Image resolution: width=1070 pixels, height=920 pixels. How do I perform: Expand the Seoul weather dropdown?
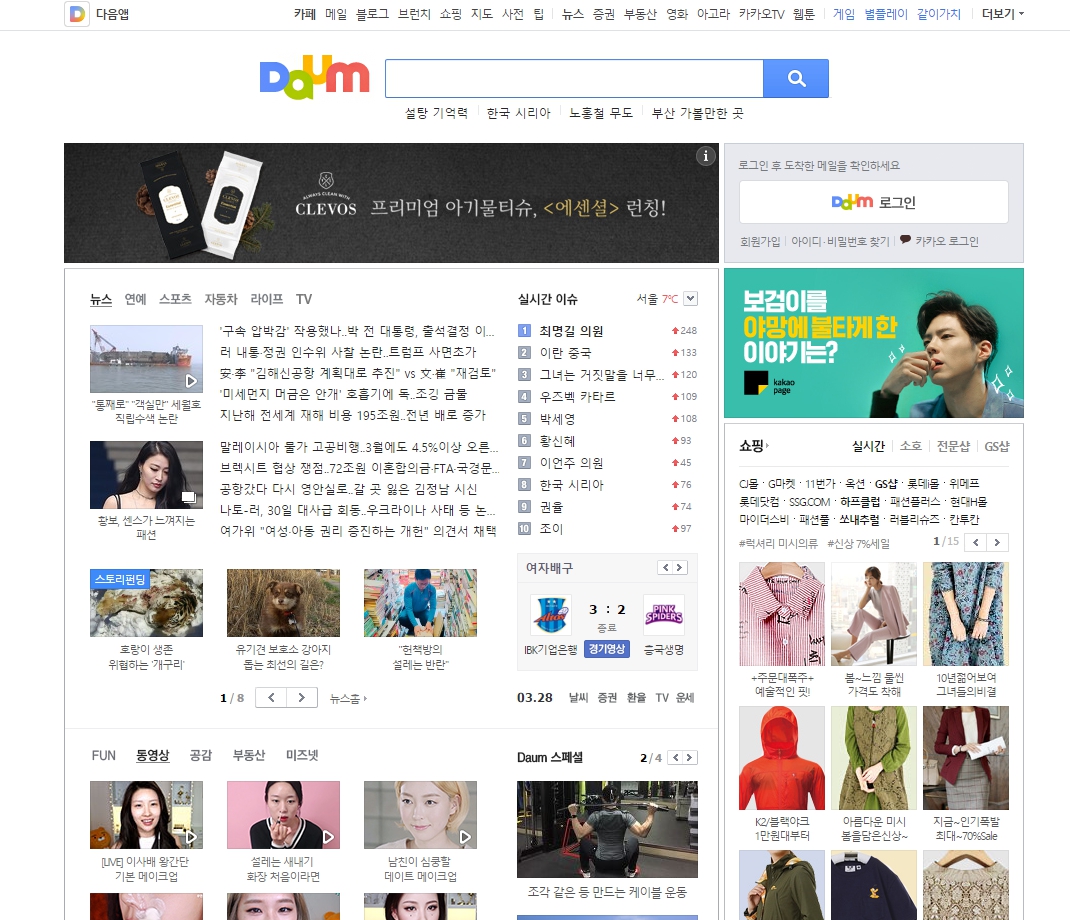[x=690, y=299]
